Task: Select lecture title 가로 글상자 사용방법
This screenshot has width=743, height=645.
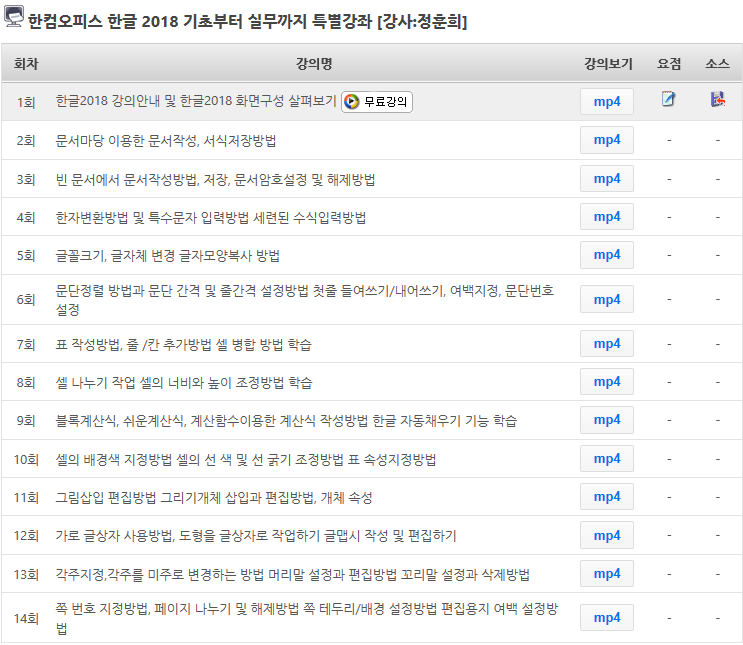Action: pos(115,536)
